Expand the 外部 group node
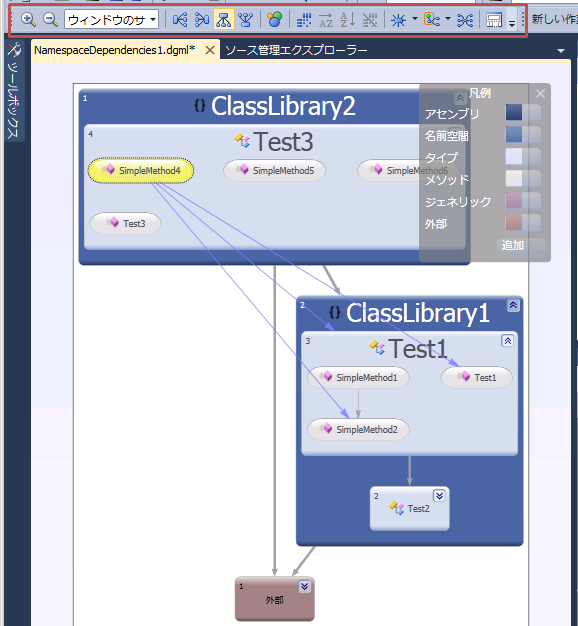The image size is (578, 626). pyautogui.click(x=305, y=586)
